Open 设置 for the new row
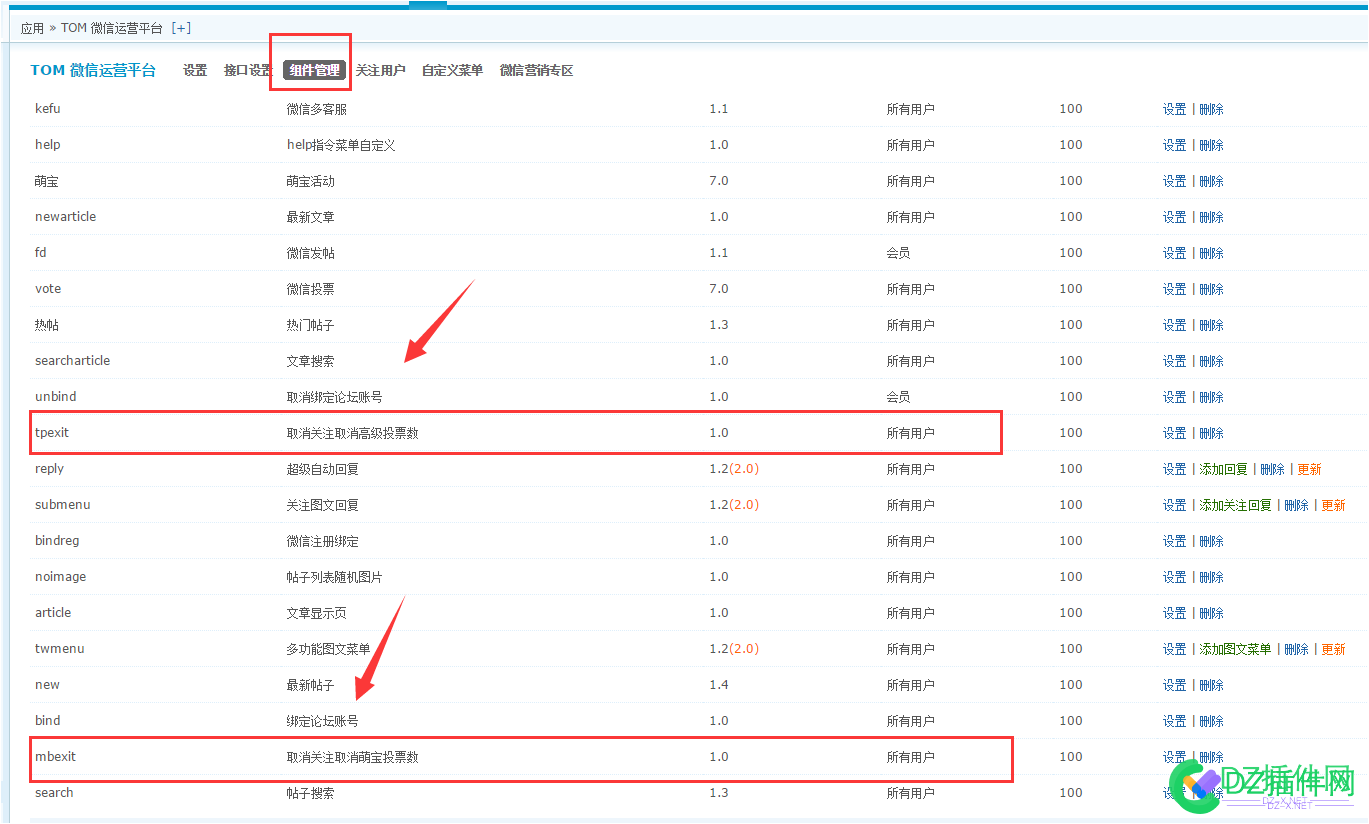The height and width of the screenshot is (824, 1369). [x=1174, y=685]
